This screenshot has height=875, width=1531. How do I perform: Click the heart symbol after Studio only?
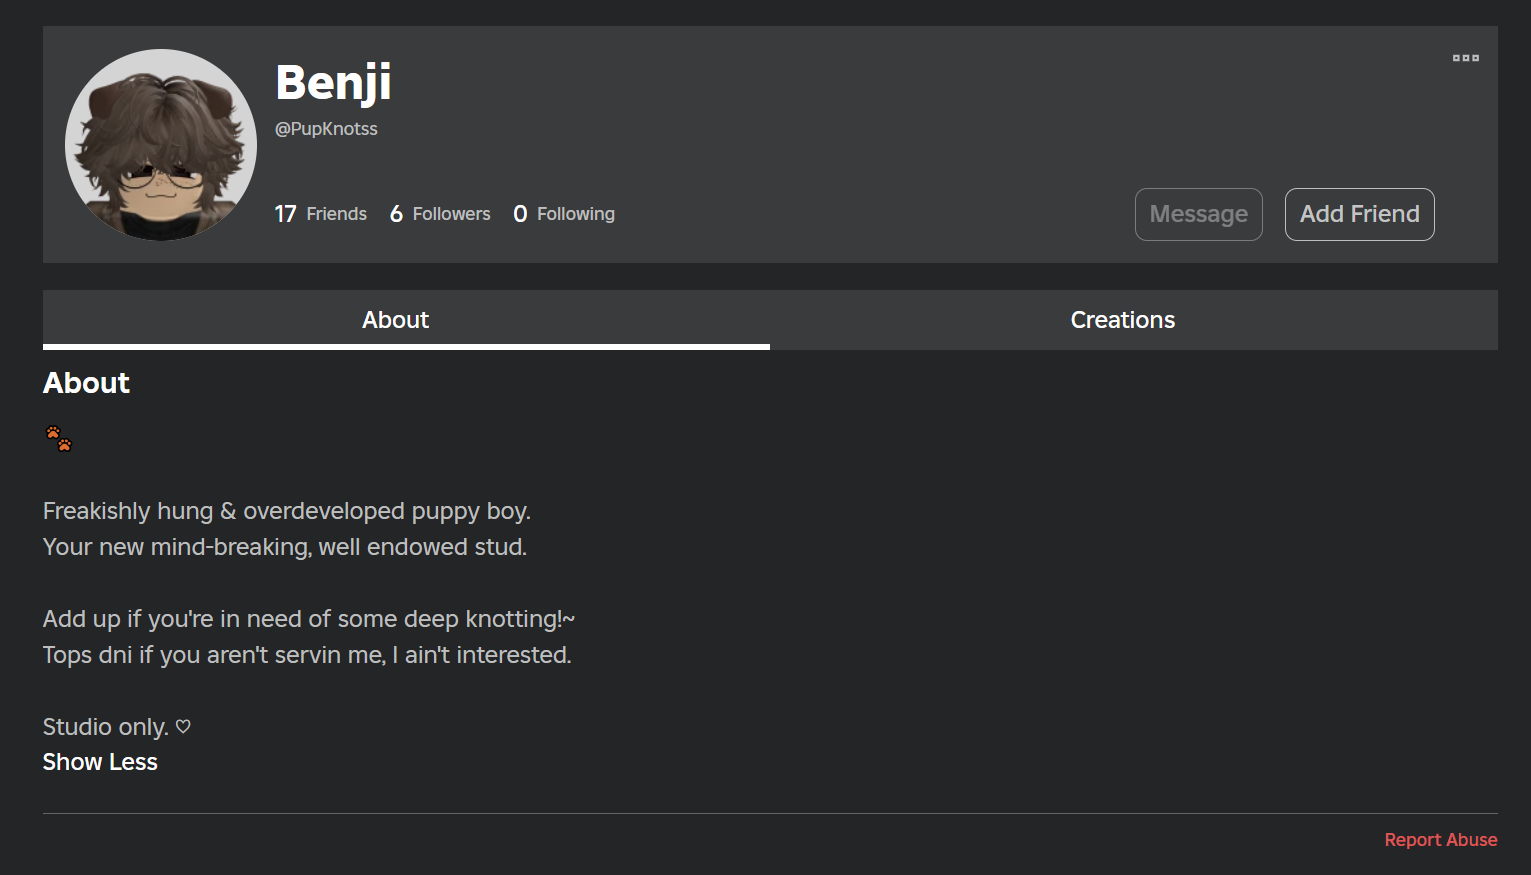click(x=183, y=727)
